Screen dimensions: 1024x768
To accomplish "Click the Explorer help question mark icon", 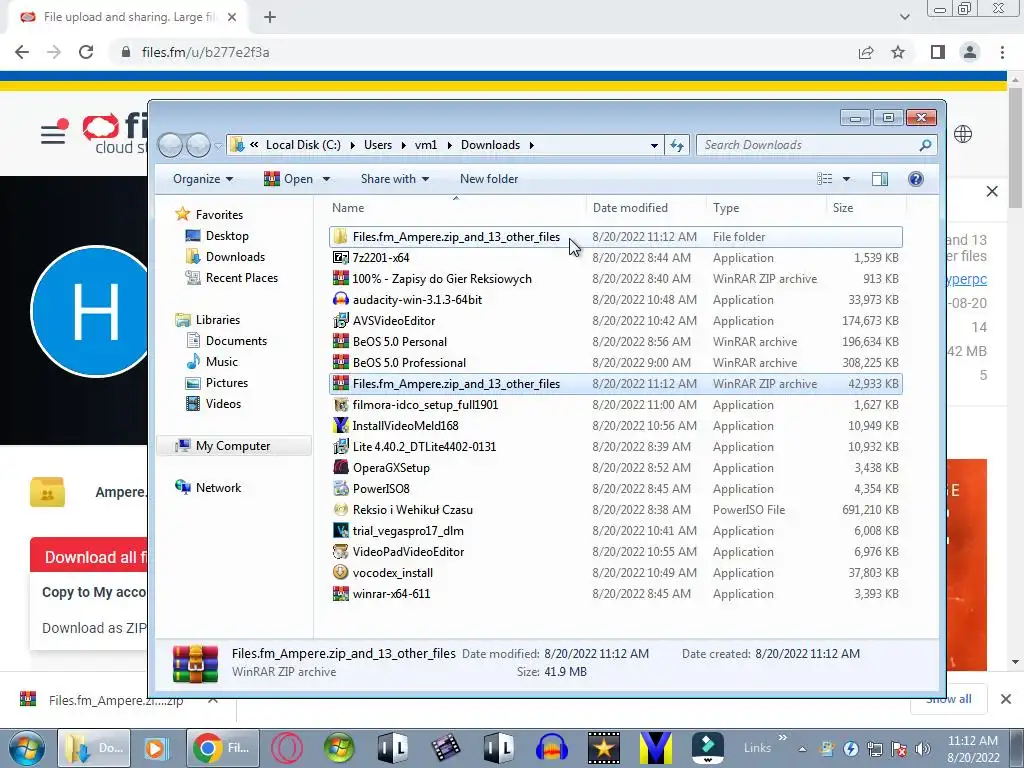I will (x=916, y=179).
